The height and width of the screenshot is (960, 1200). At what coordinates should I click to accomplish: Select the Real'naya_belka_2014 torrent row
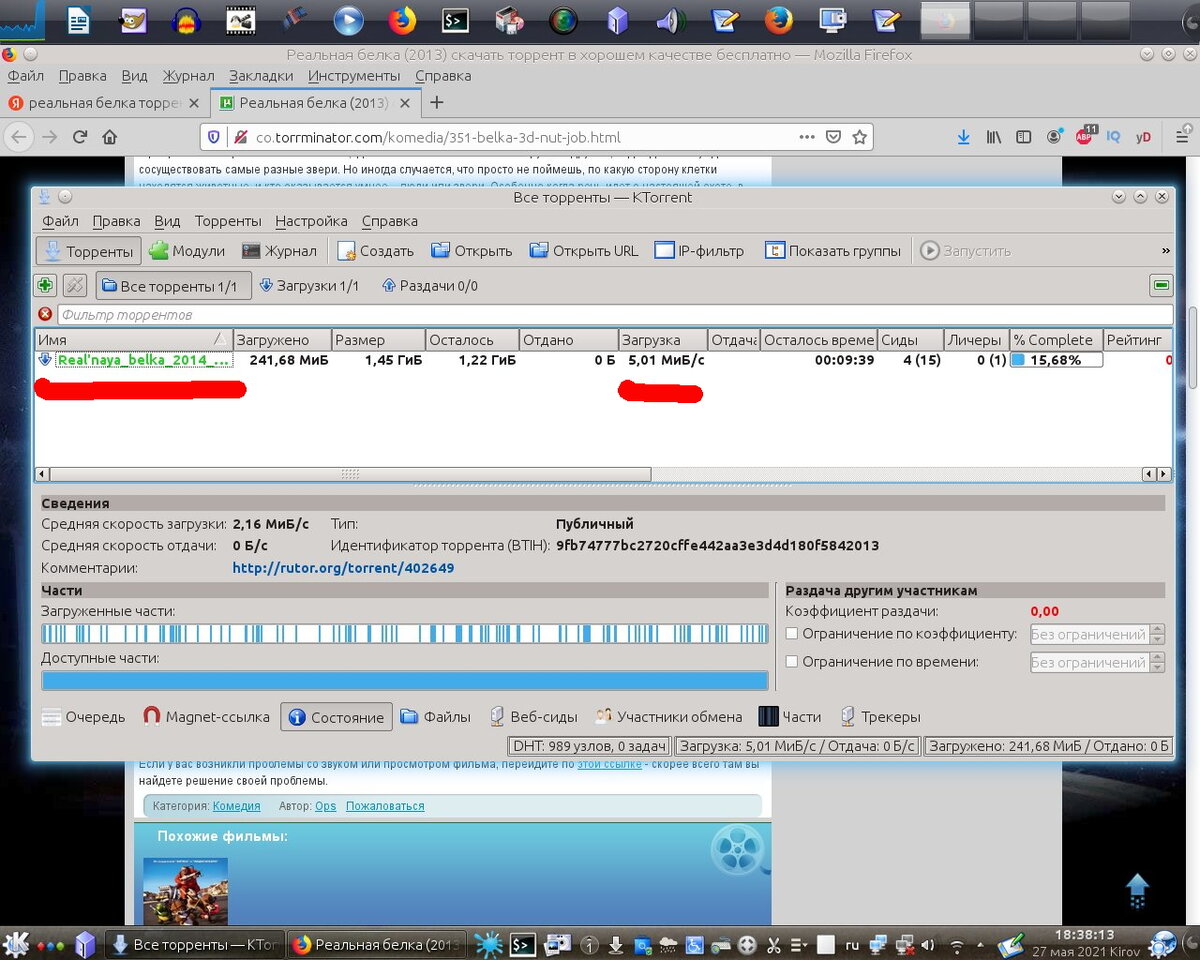[603, 360]
